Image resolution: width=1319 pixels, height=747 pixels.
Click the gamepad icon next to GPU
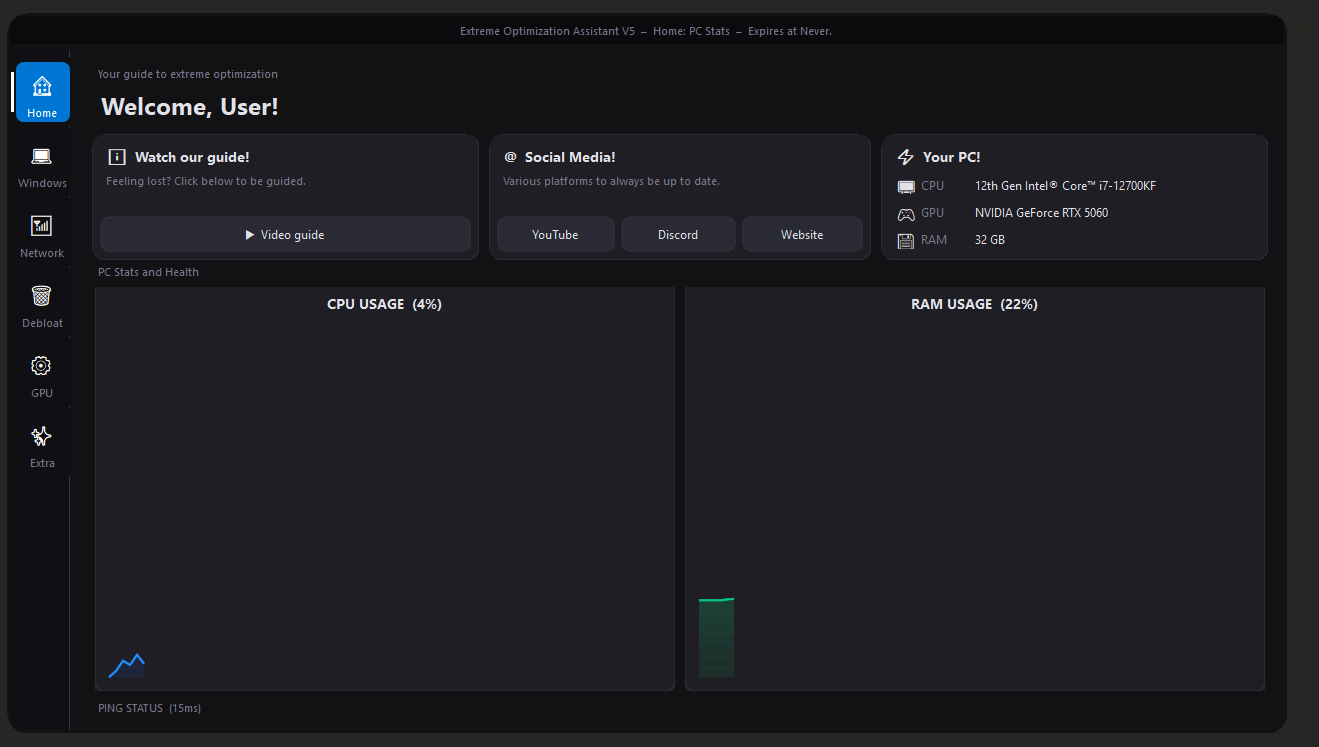click(x=906, y=214)
